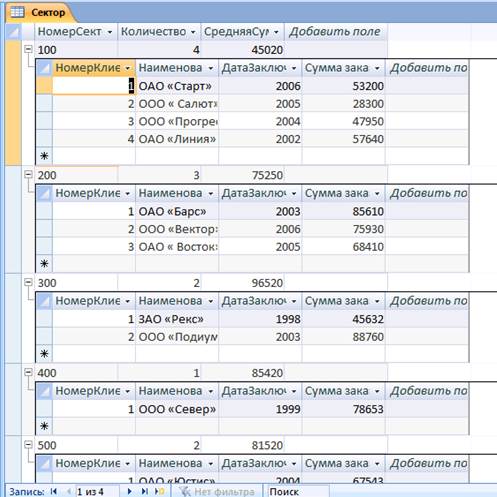Screen dimensions: 497x497
Task: Select all rows corner in sector 300 subtable
Action: point(44,301)
